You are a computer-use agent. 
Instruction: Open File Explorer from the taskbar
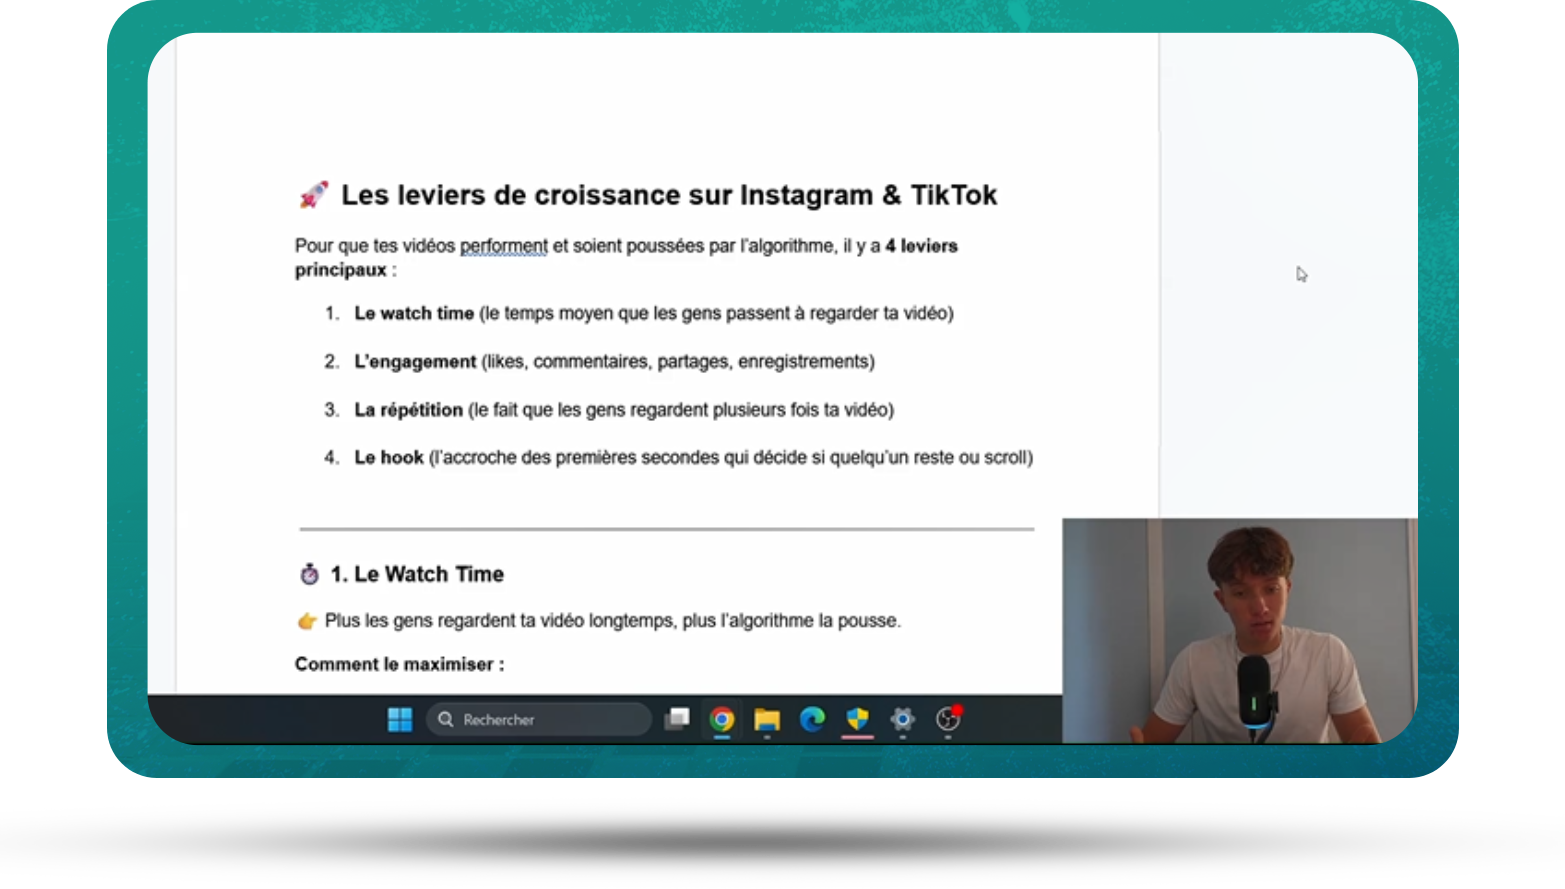767,719
